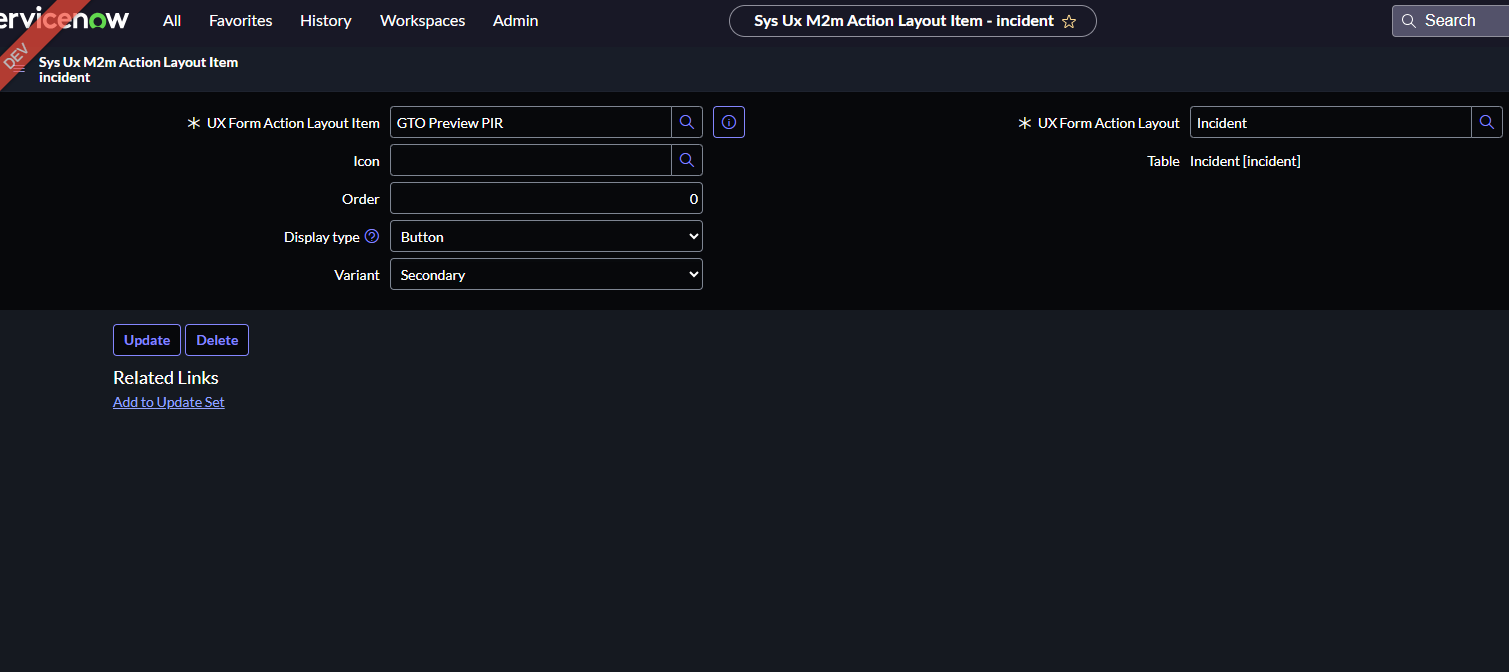Show Display type help tooltip

[x=372, y=236]
